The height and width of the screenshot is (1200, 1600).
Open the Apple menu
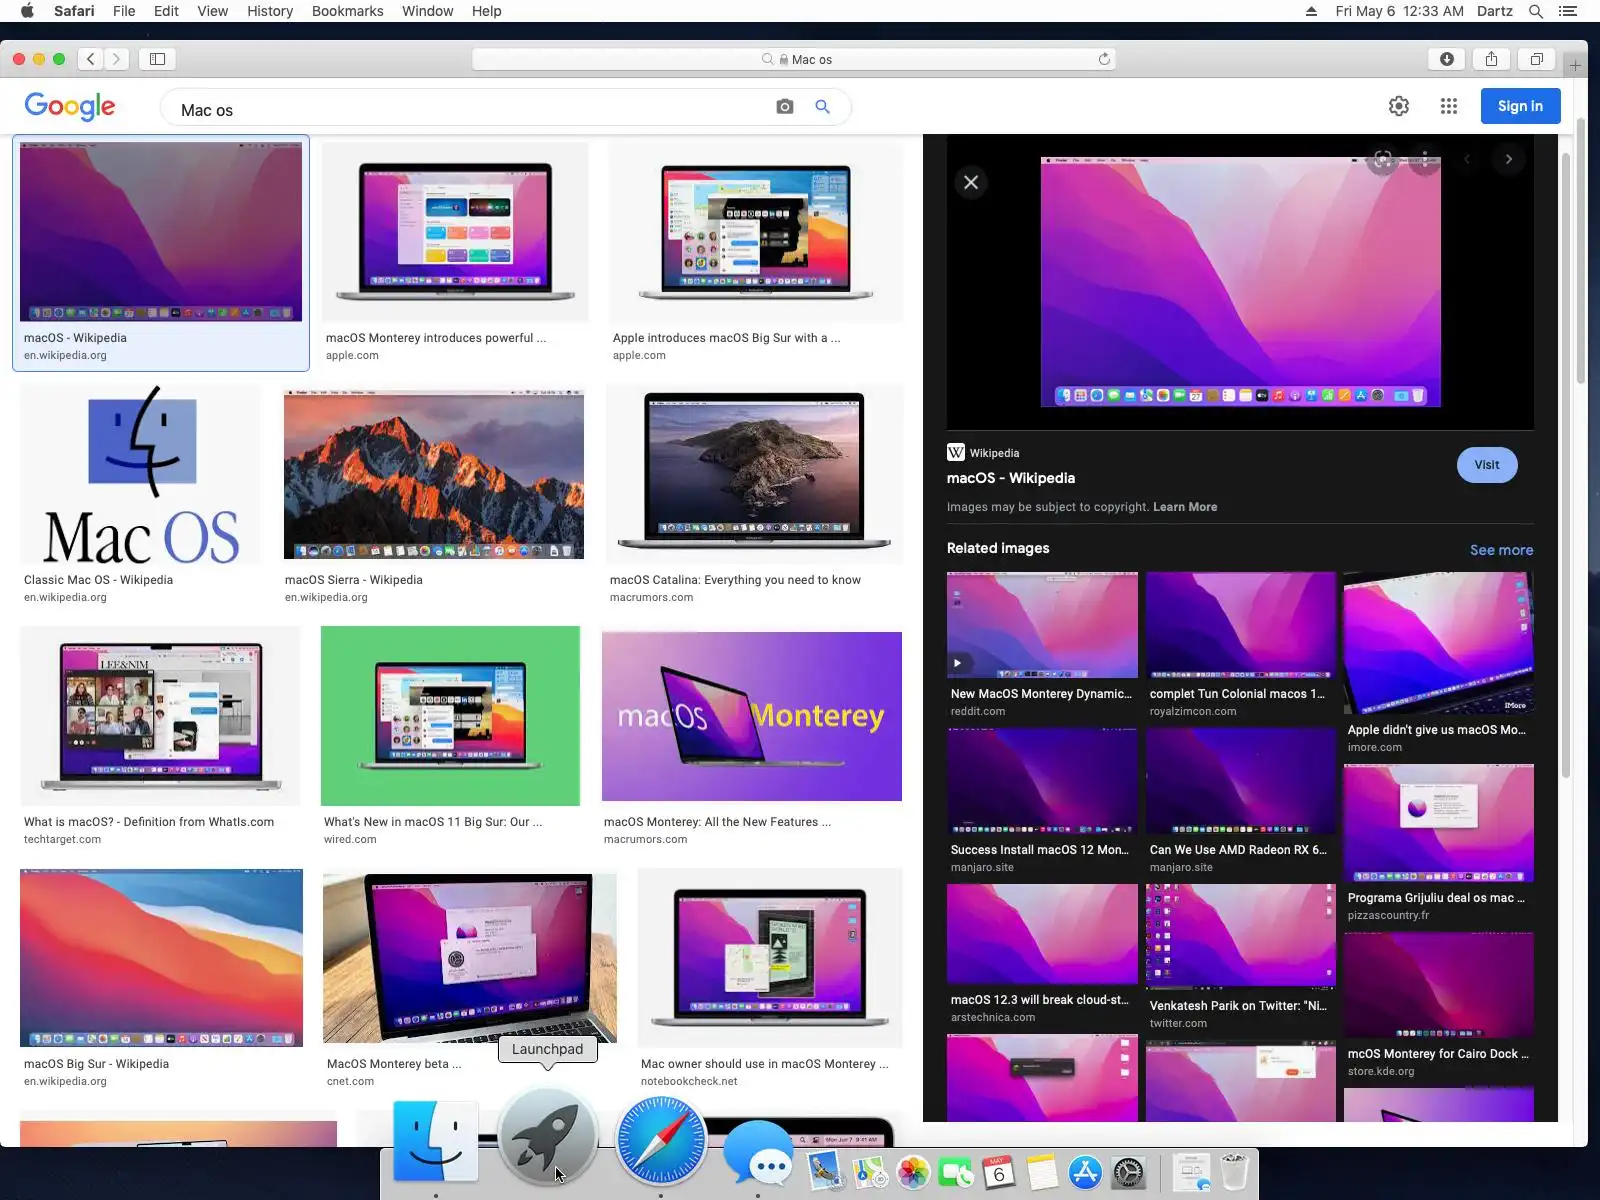[27, 11]
